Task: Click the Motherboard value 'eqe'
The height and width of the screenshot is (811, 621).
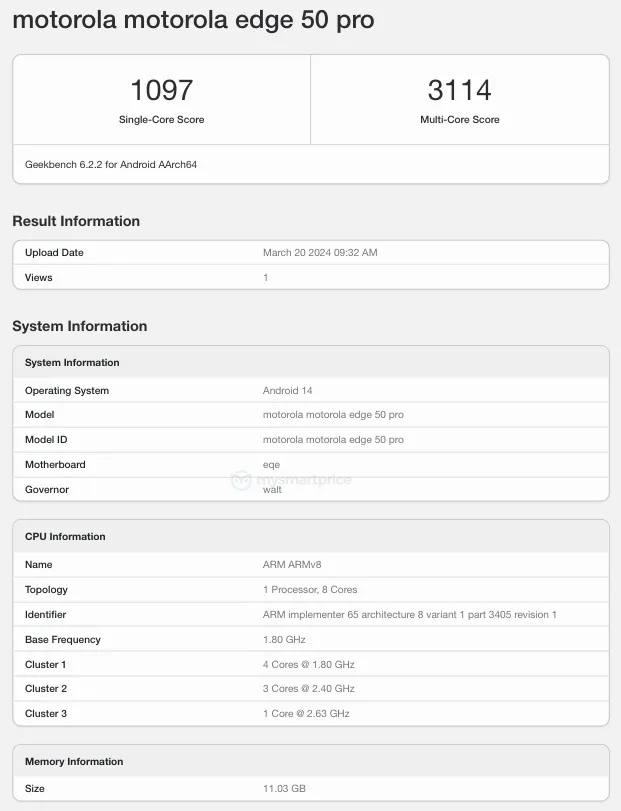Action: 271,465
